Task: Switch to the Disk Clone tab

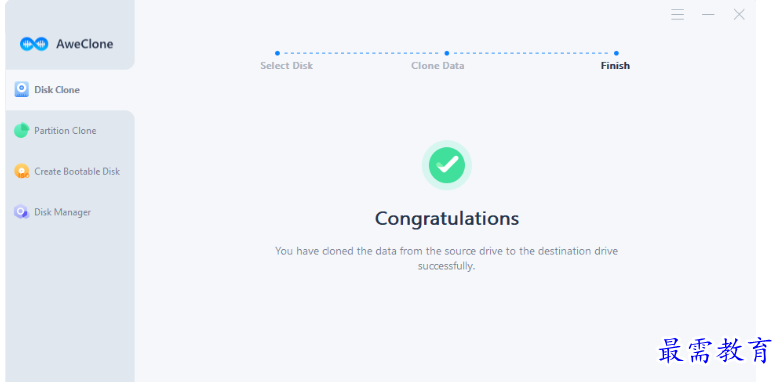Action: (x=70, y=90)
